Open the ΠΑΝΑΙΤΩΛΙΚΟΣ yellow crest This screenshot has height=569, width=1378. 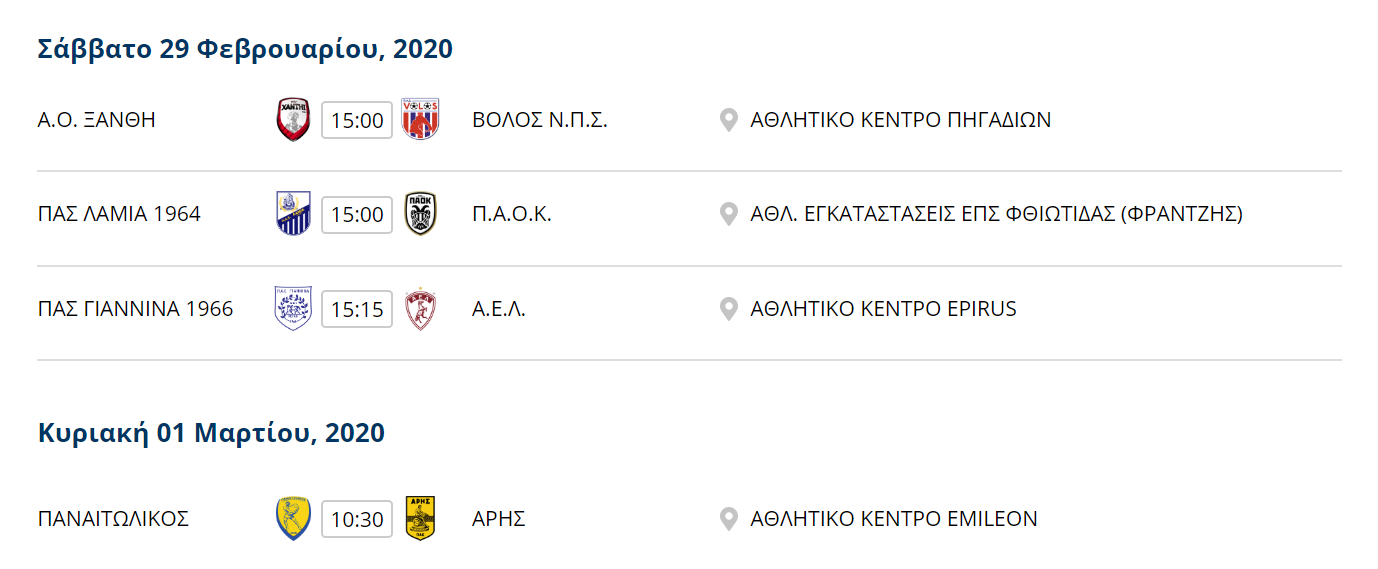(x=293, y=518)
